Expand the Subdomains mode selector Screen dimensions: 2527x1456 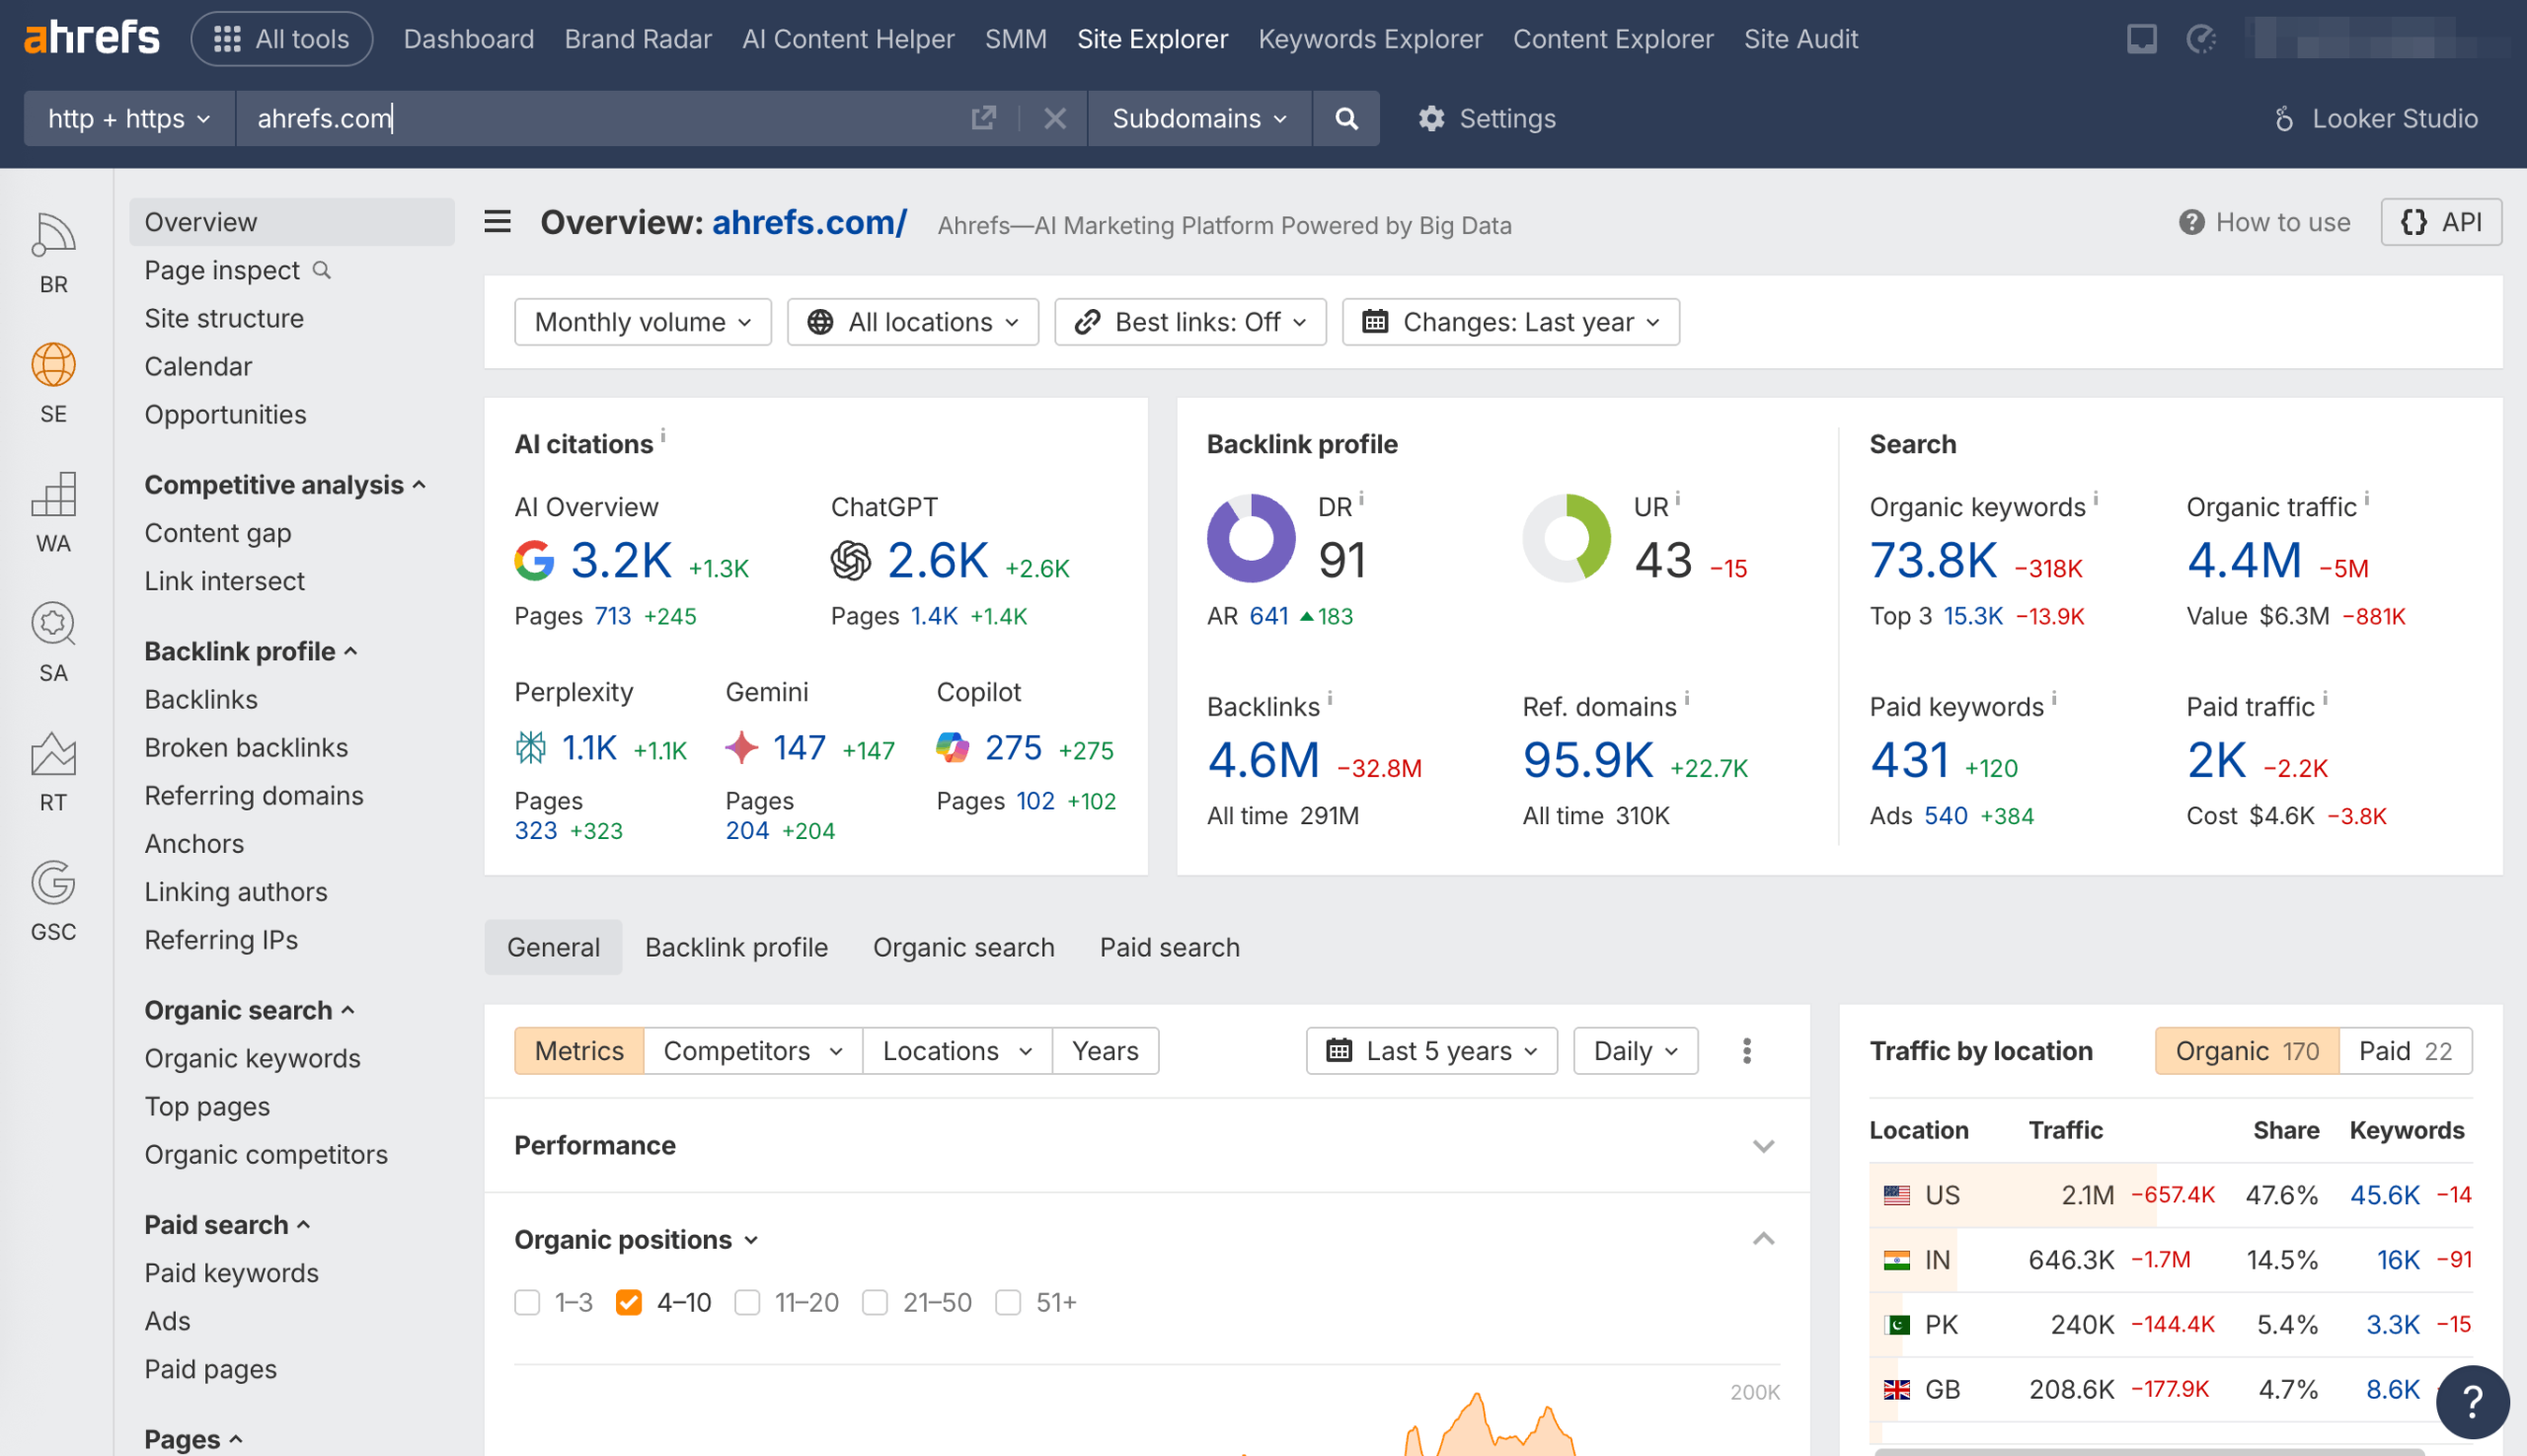[x=1196, y=118]
